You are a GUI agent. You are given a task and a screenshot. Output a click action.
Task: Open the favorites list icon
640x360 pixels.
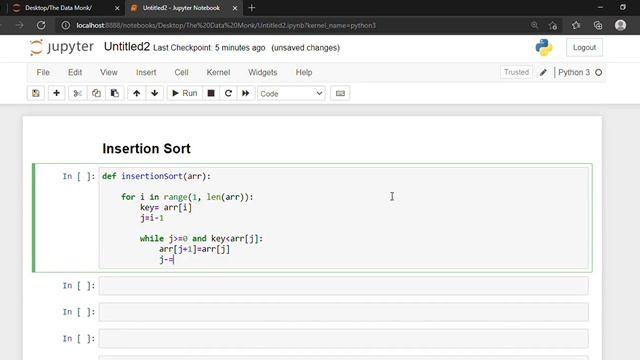point(576,25)
